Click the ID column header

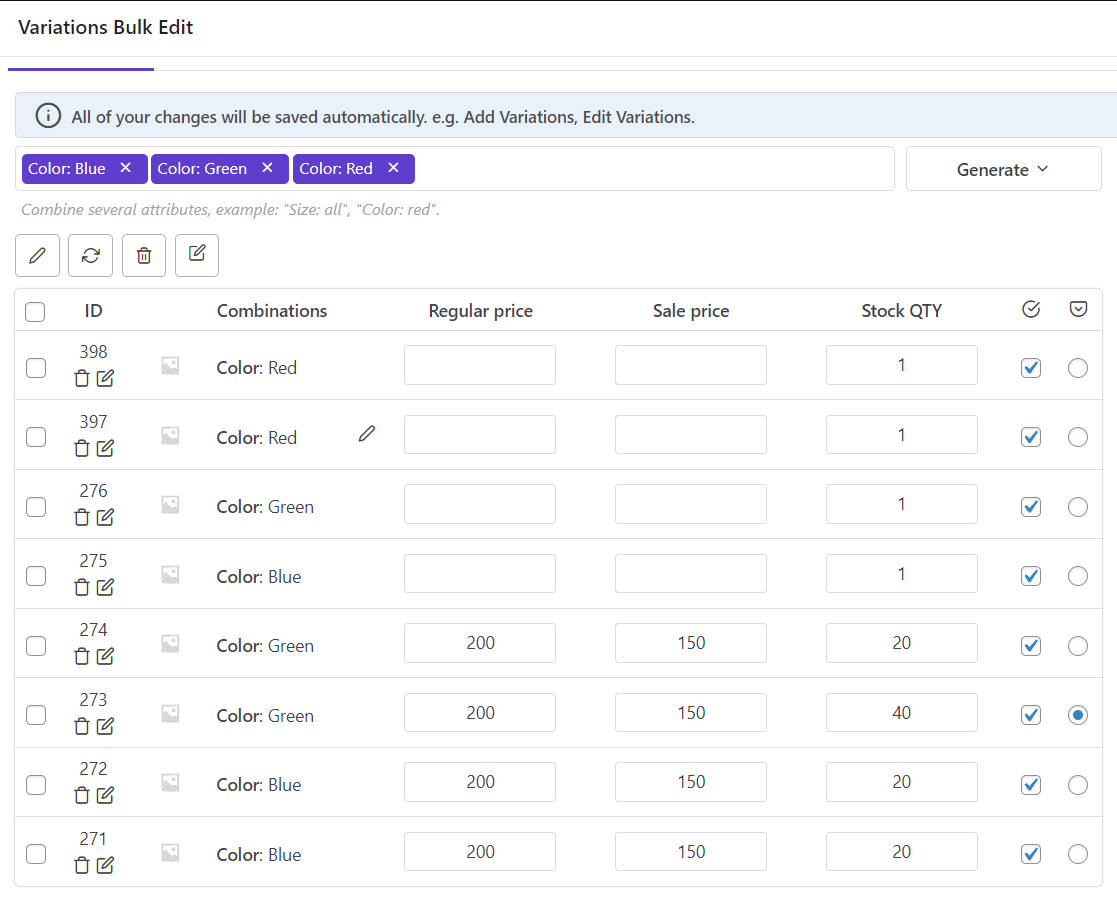click(93, 311)
